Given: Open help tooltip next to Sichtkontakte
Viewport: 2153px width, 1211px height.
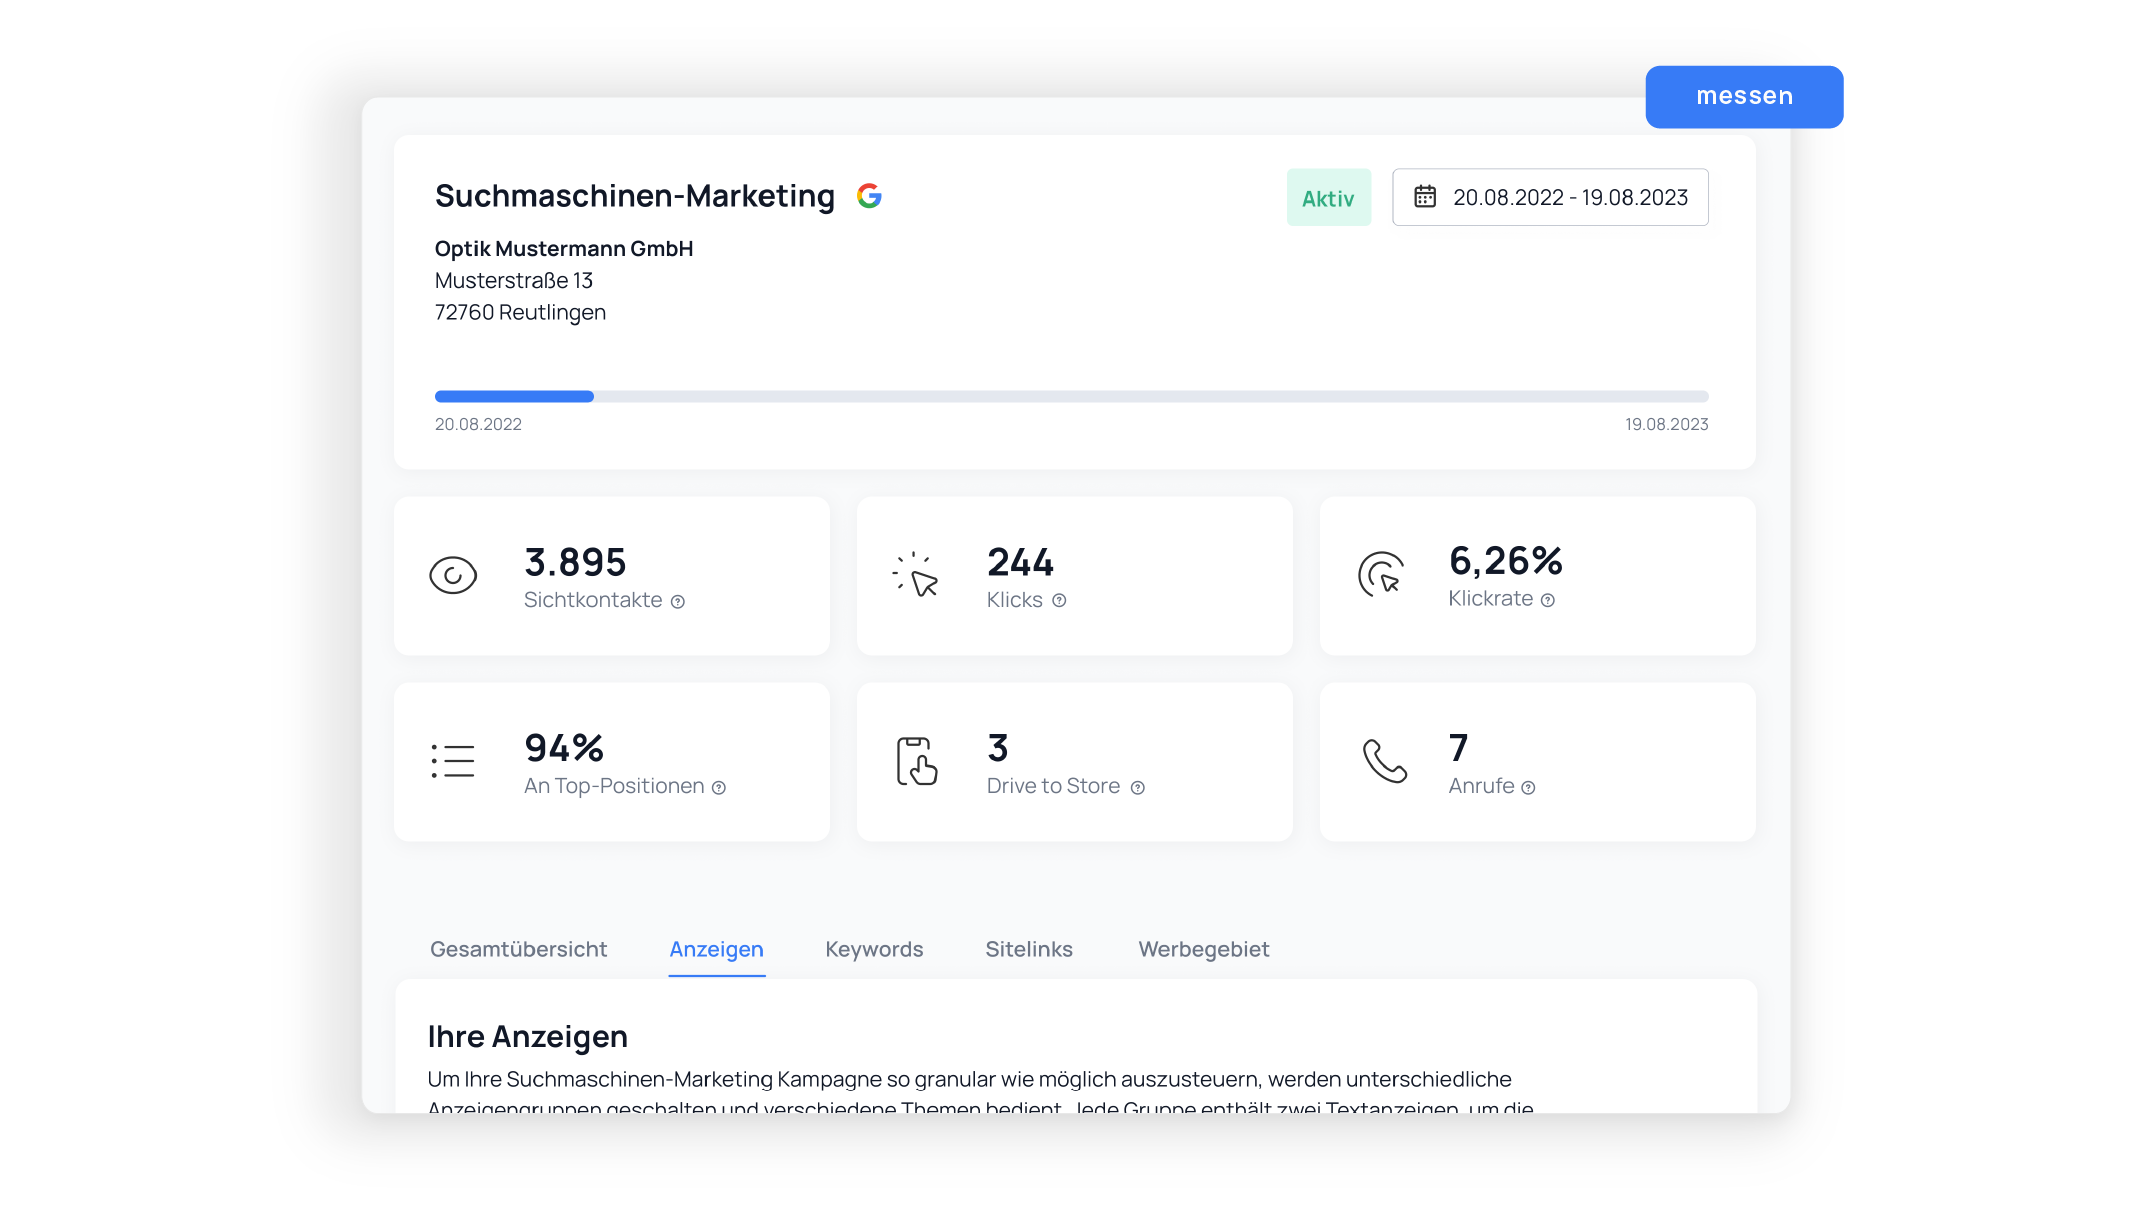Looking at the screenshot, I should (x=678, y=602).
